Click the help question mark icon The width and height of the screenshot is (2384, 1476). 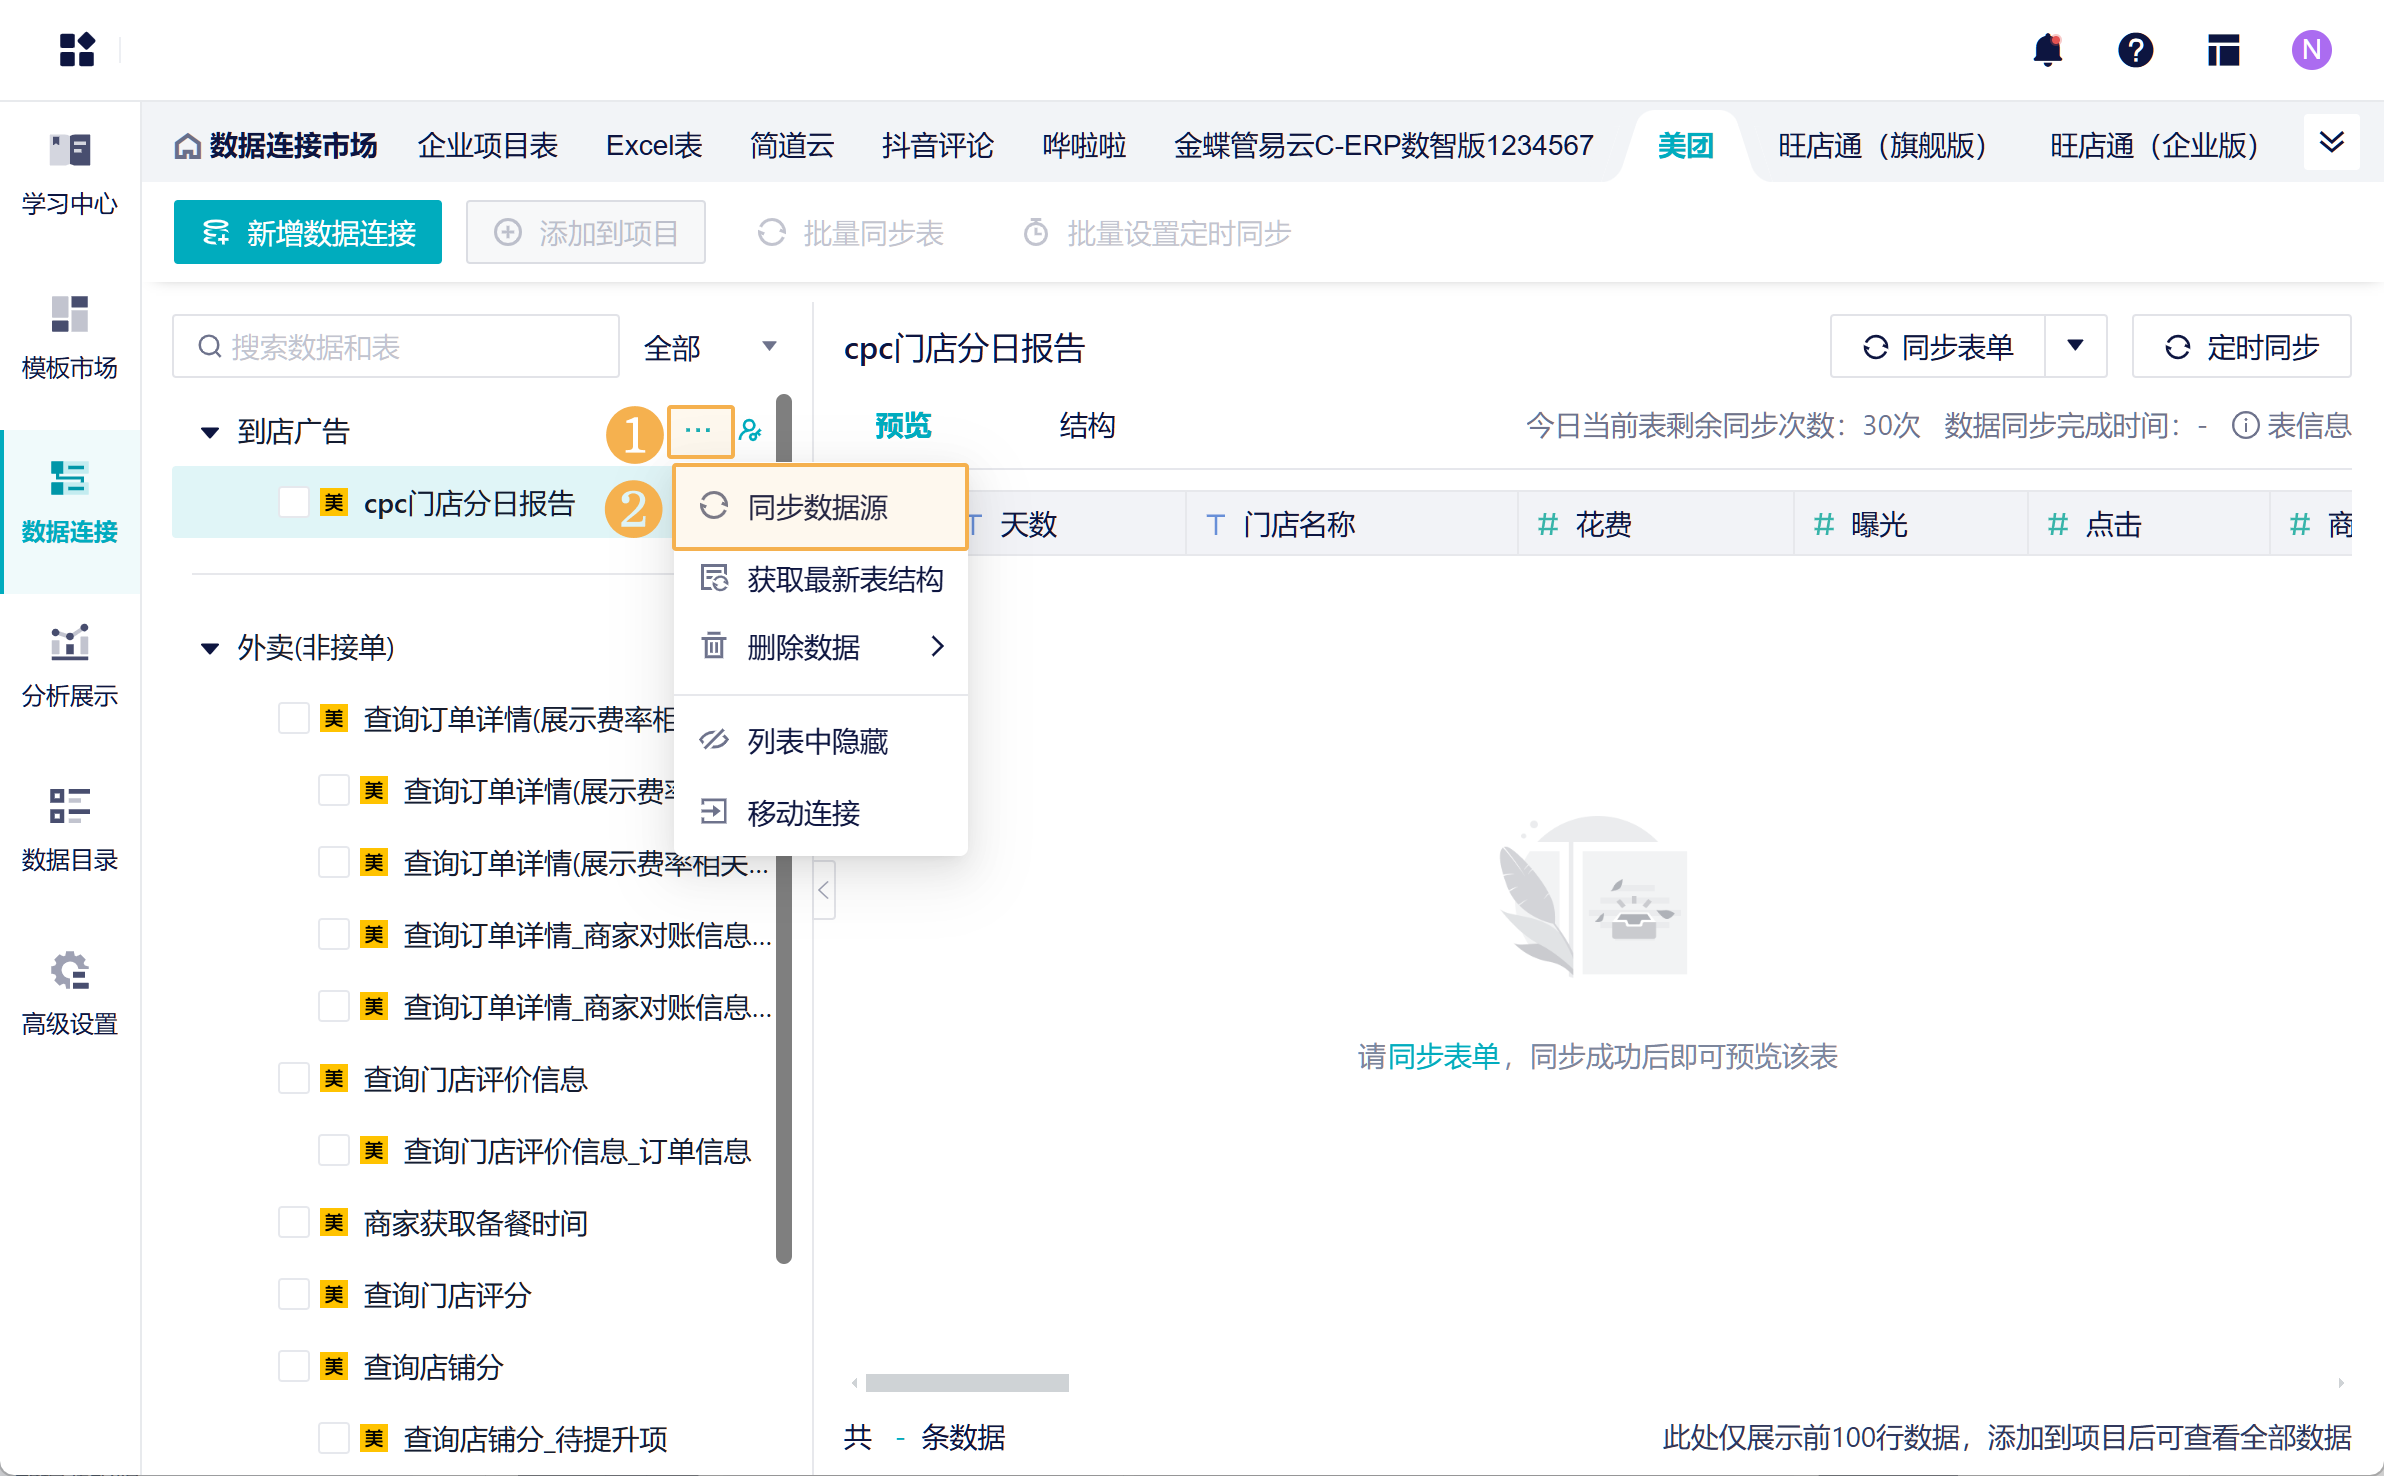coord(2135,50)
